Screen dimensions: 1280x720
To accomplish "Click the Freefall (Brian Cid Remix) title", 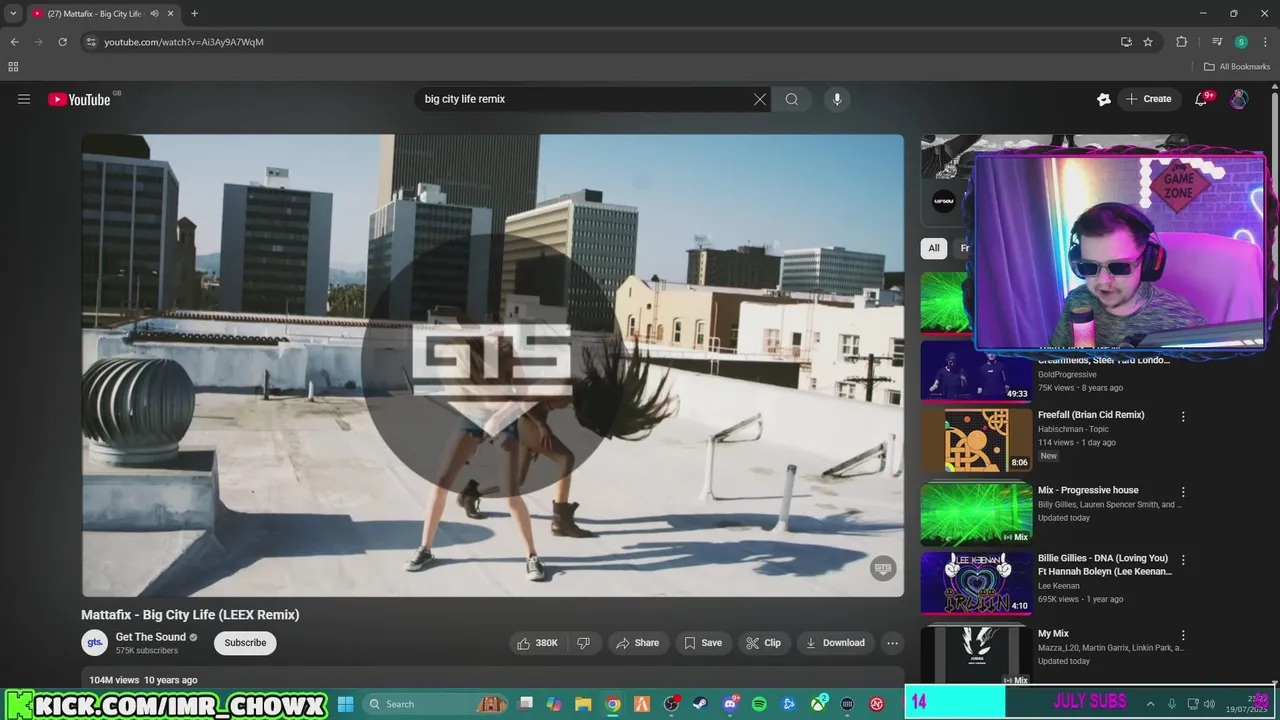I will 1091,415.
